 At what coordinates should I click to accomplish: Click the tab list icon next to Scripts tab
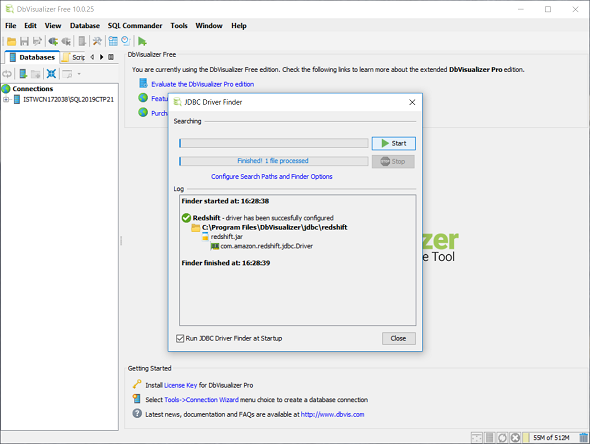(x=111, y=57)
